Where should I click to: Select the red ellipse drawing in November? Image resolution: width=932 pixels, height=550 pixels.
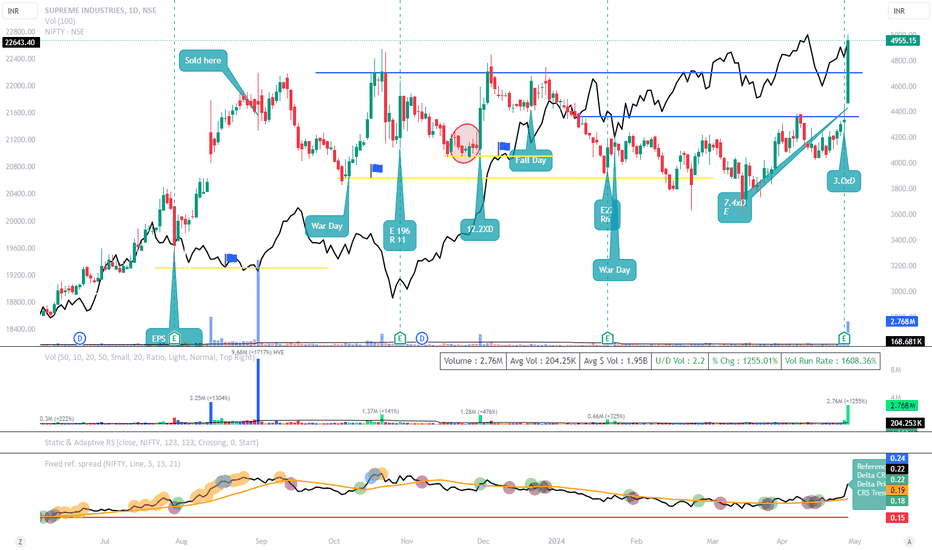[465, 143]
